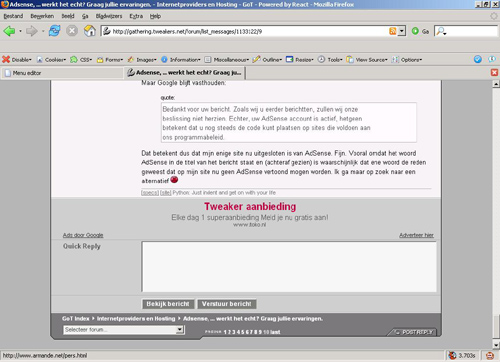Viewport: 500px width, 362px height.
Task: Open the CSS toolbar menu
Action: pyautogui.click(x=81, y=60)
